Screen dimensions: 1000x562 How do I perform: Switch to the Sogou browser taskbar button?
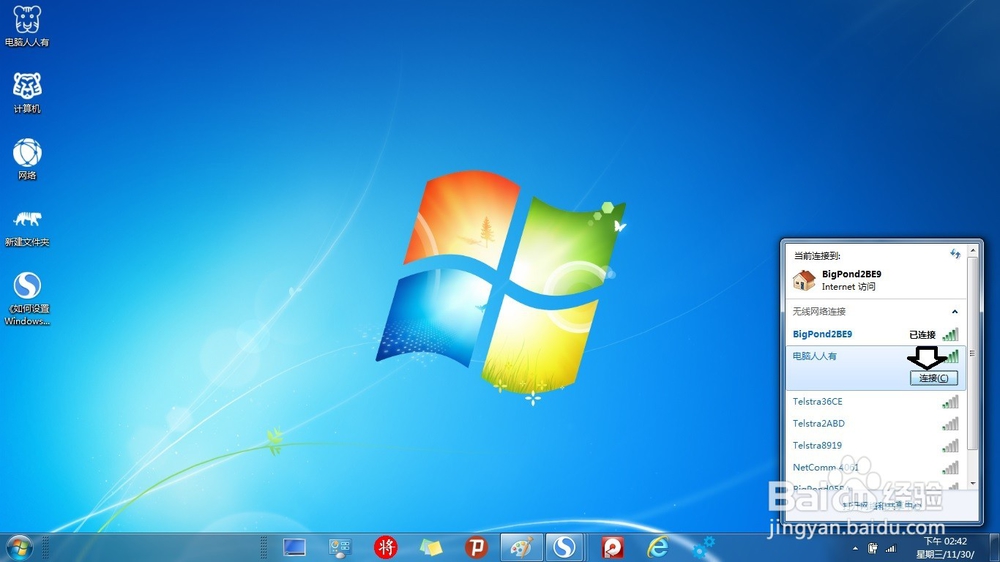[x=564, y=547]
